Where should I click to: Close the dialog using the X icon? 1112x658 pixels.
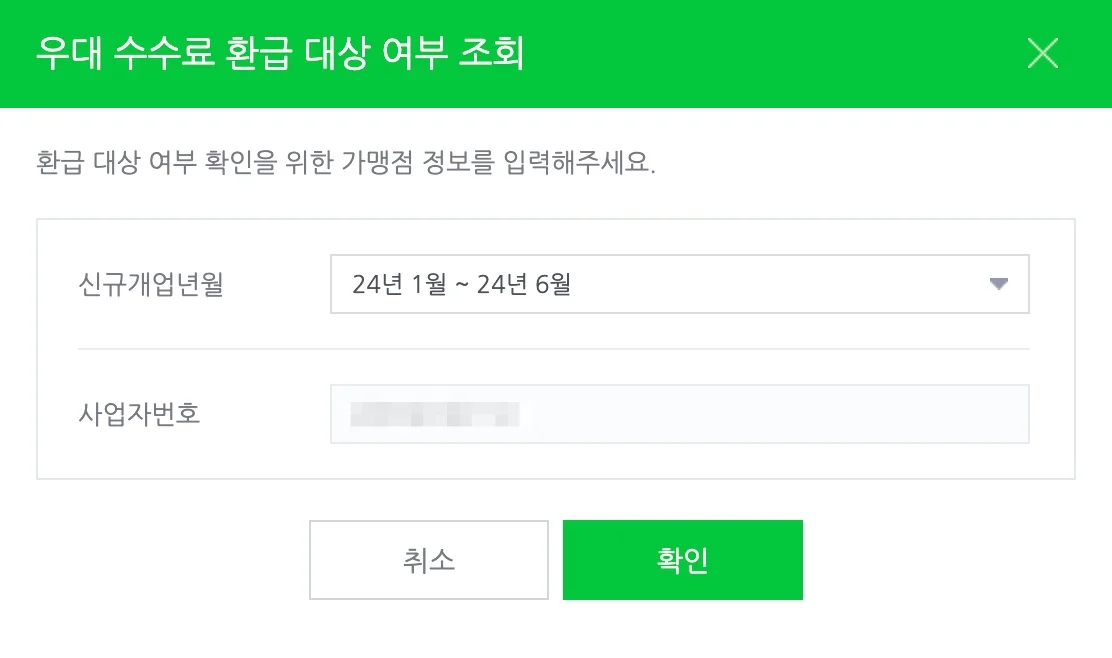point(1043,53)
